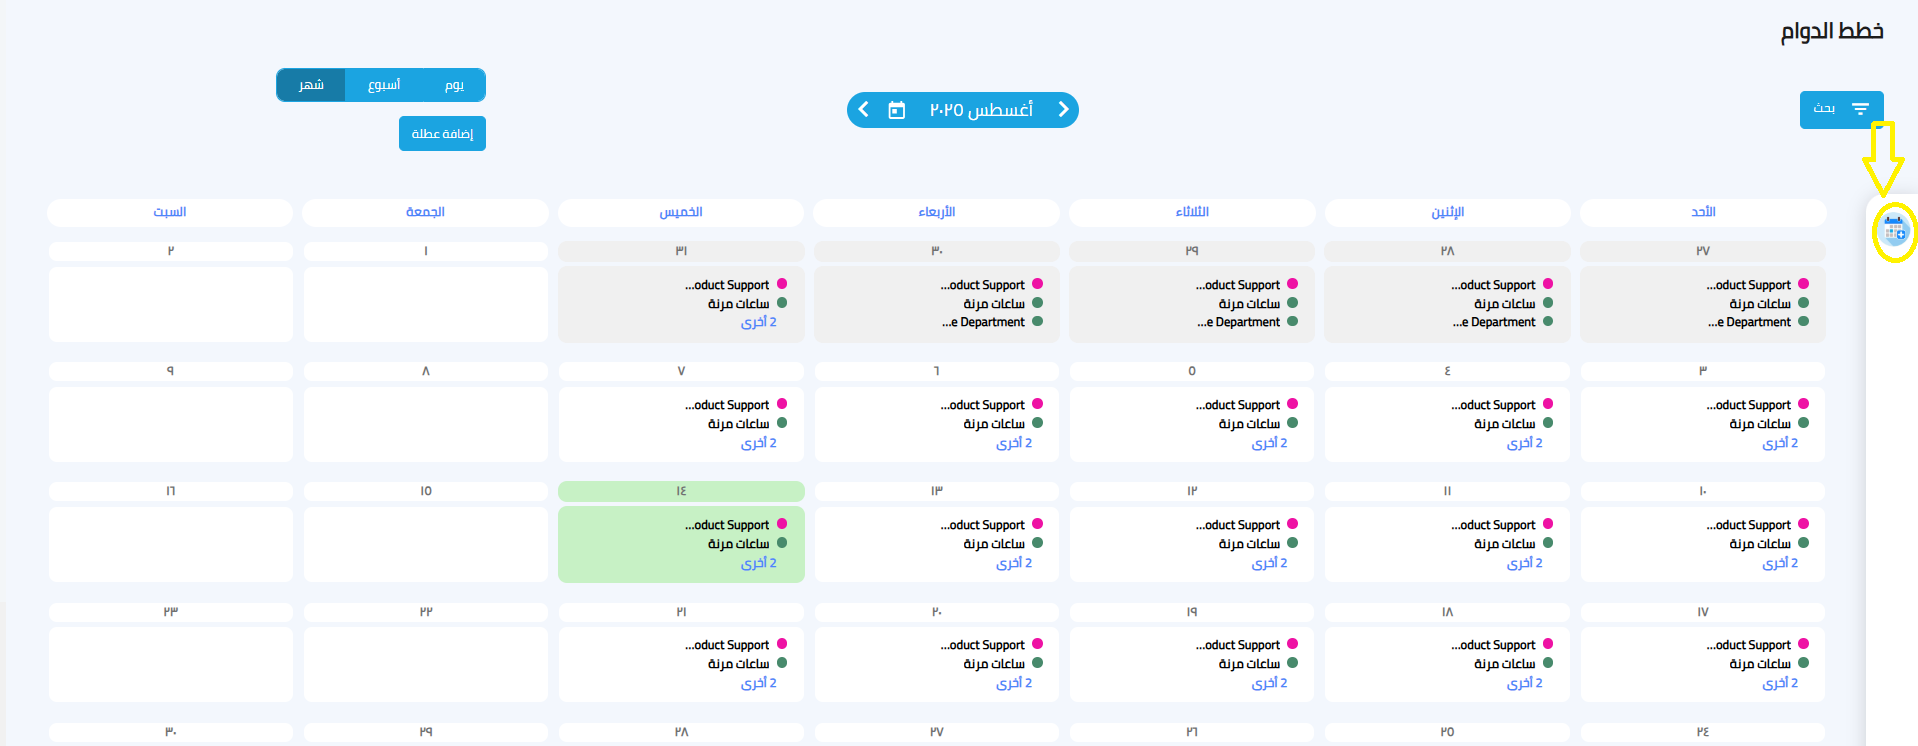The image size is (1918, 746).
Task: Open Product Support shift on day 27
Action: [x=1748, y=285]
